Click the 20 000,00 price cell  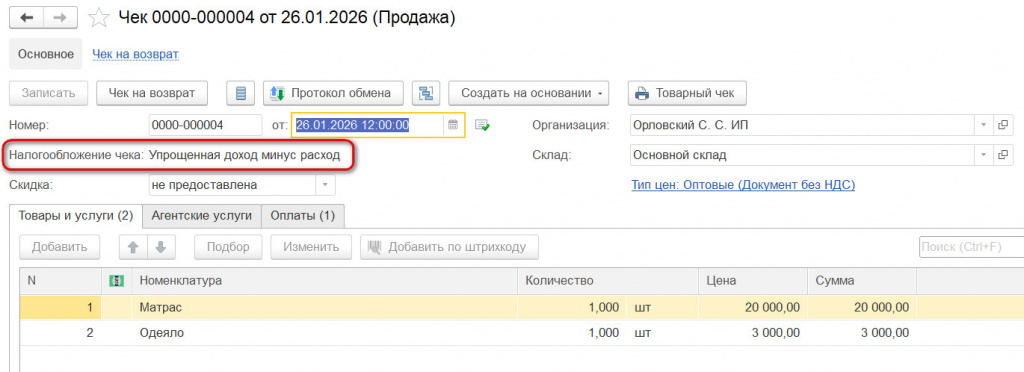pyautogui.click(x=752, y=307)
